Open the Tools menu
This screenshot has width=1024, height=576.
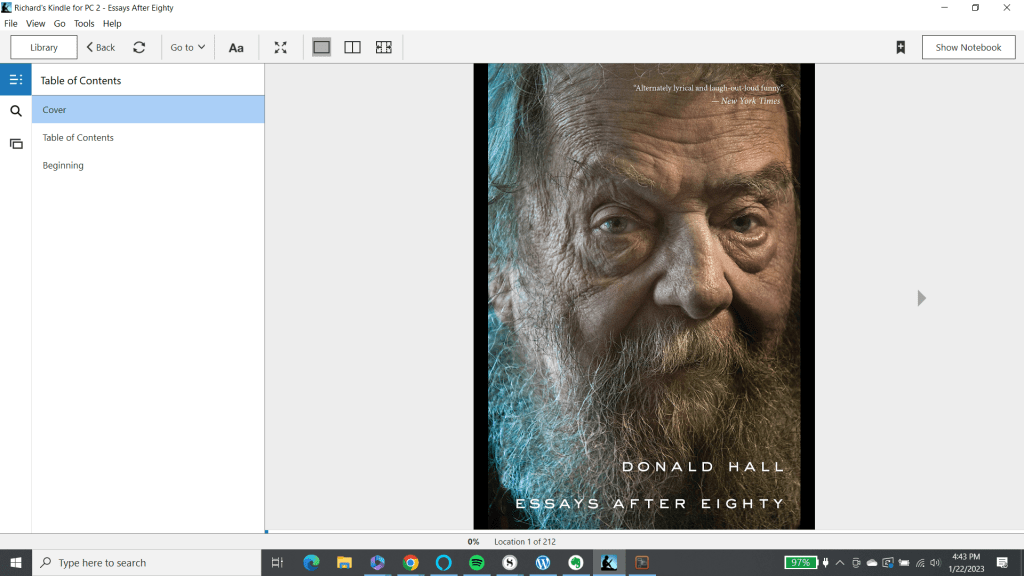pyautogui.click(x=84, y=23)
